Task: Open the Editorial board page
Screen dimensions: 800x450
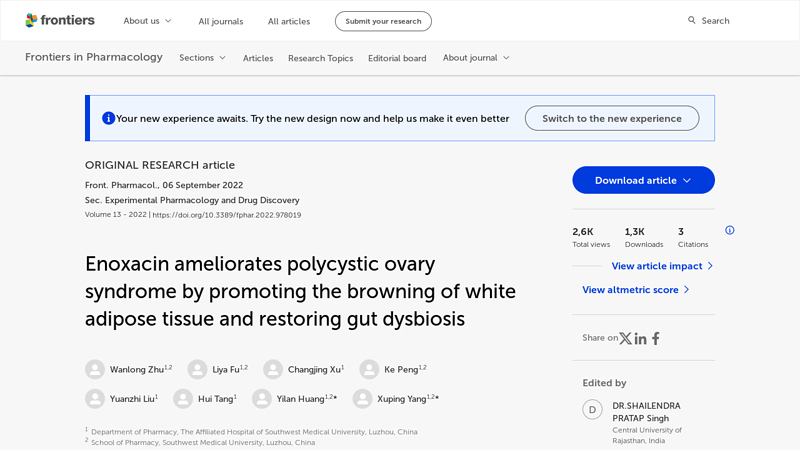Action: pyautogui.click(x=397, y=58)
